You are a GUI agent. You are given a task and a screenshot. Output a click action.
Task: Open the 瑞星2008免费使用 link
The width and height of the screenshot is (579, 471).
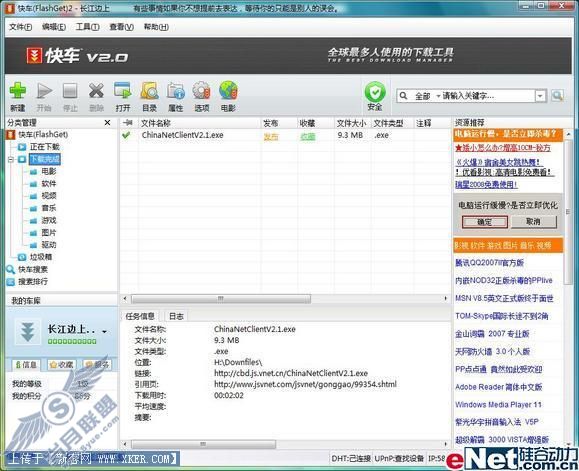[486, 185]
